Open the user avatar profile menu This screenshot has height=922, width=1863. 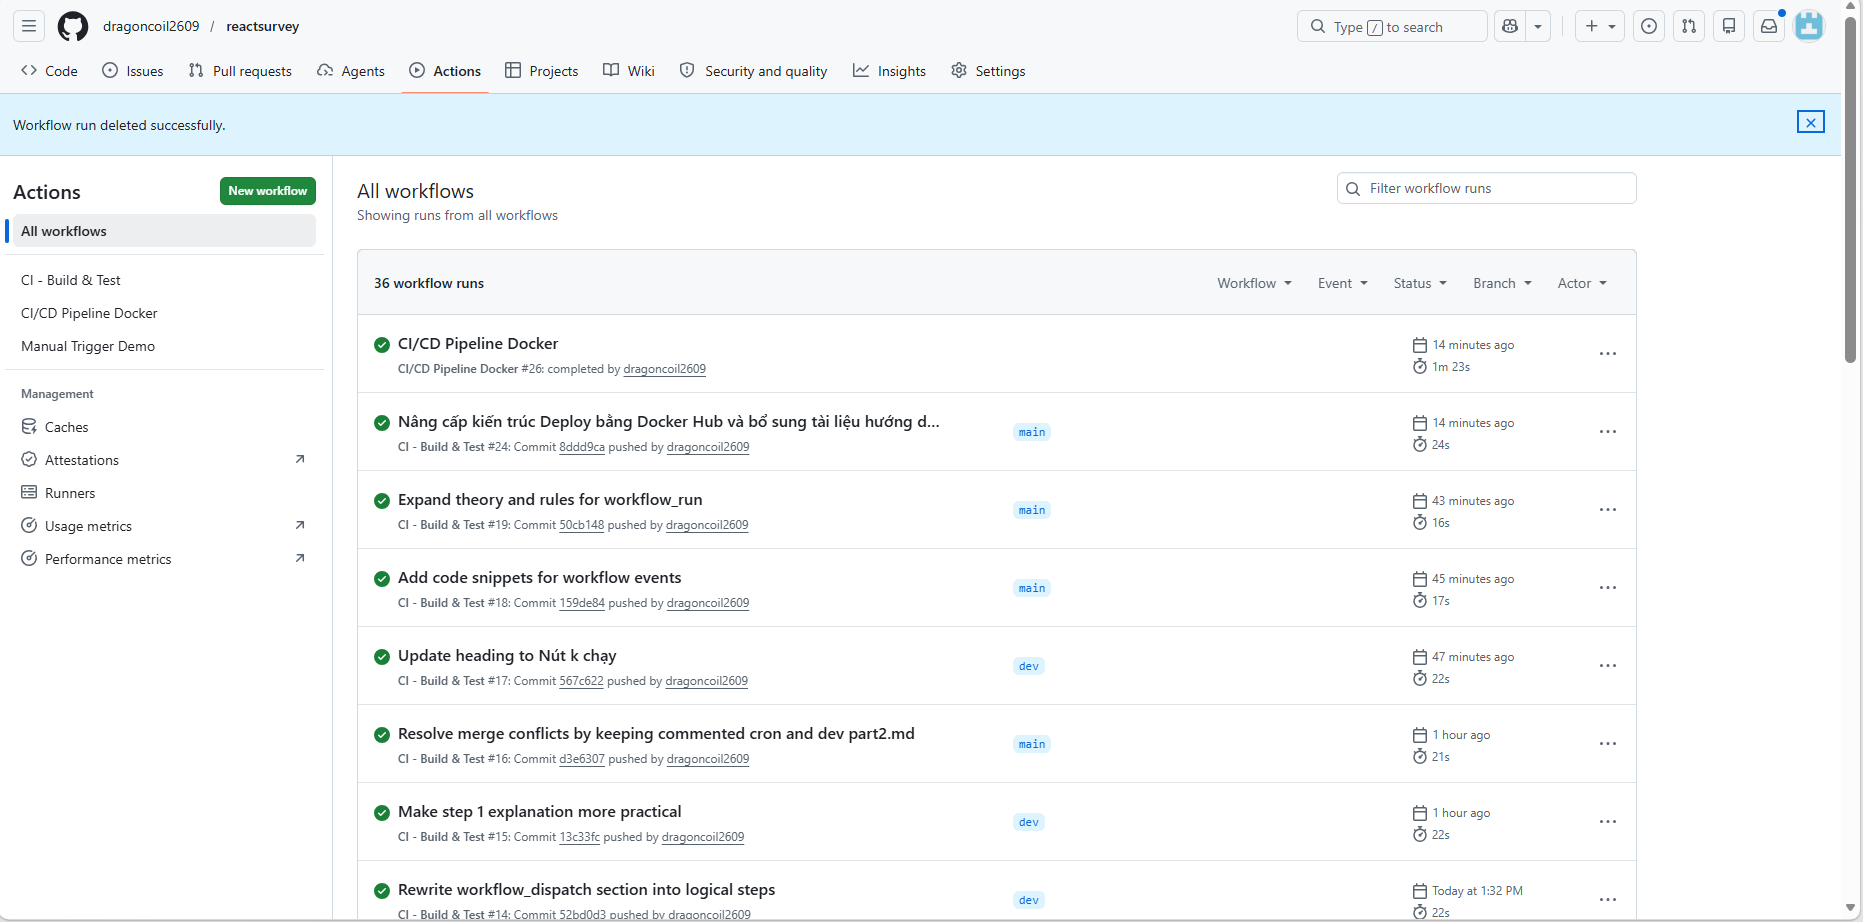(x=1809, y=26)
